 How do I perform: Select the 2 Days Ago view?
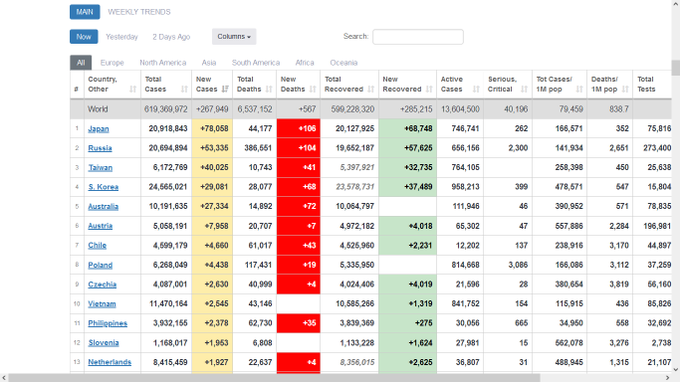171,37
